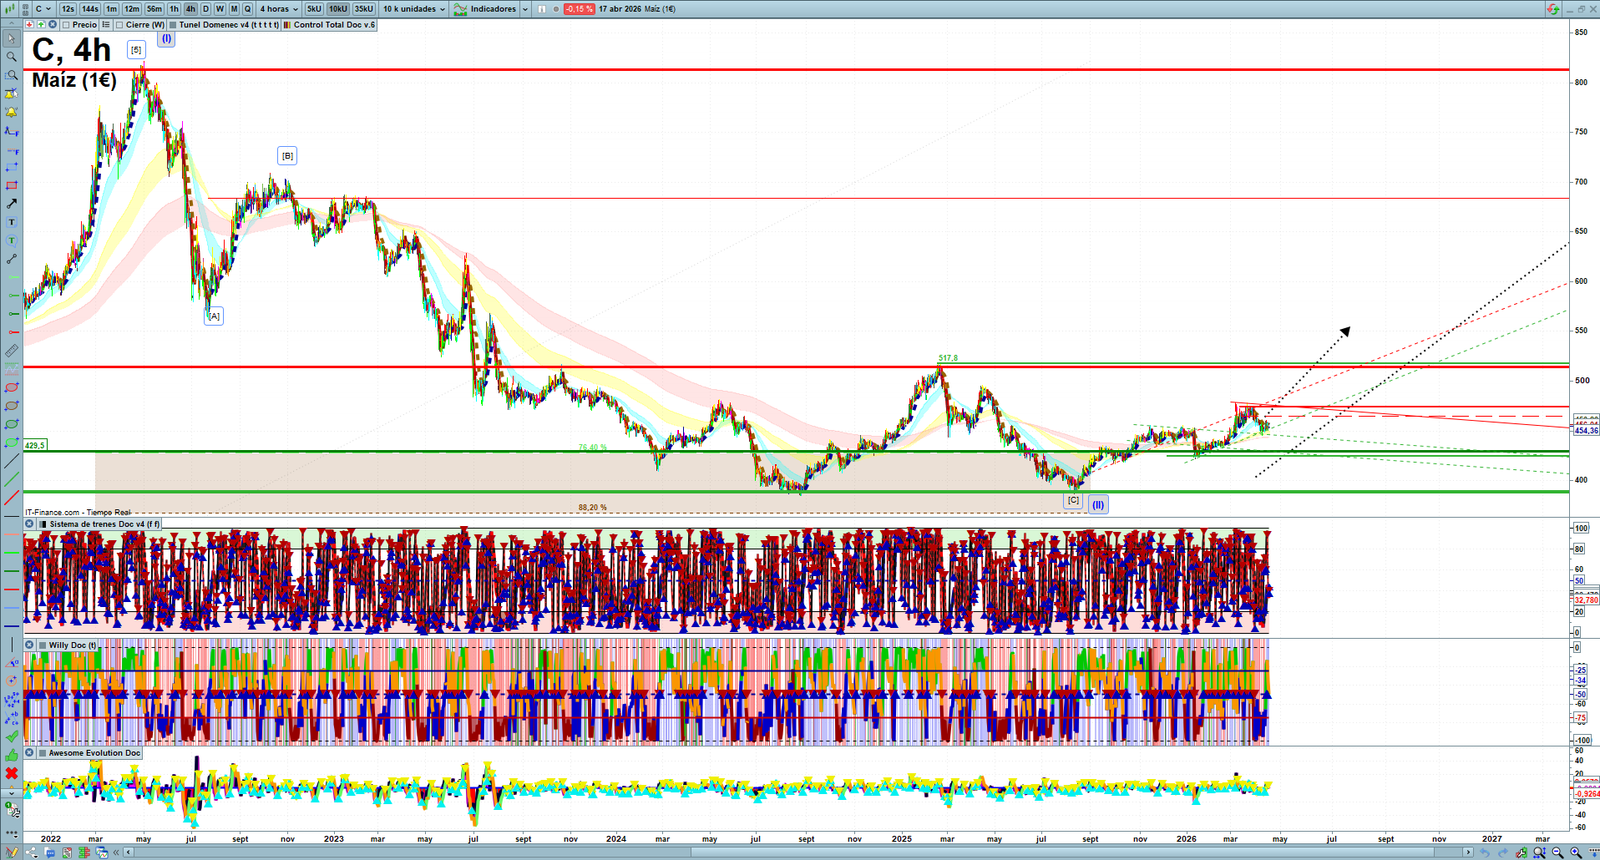
Task: Toggle the 4h timeframe button
Action: click(190, 9)
